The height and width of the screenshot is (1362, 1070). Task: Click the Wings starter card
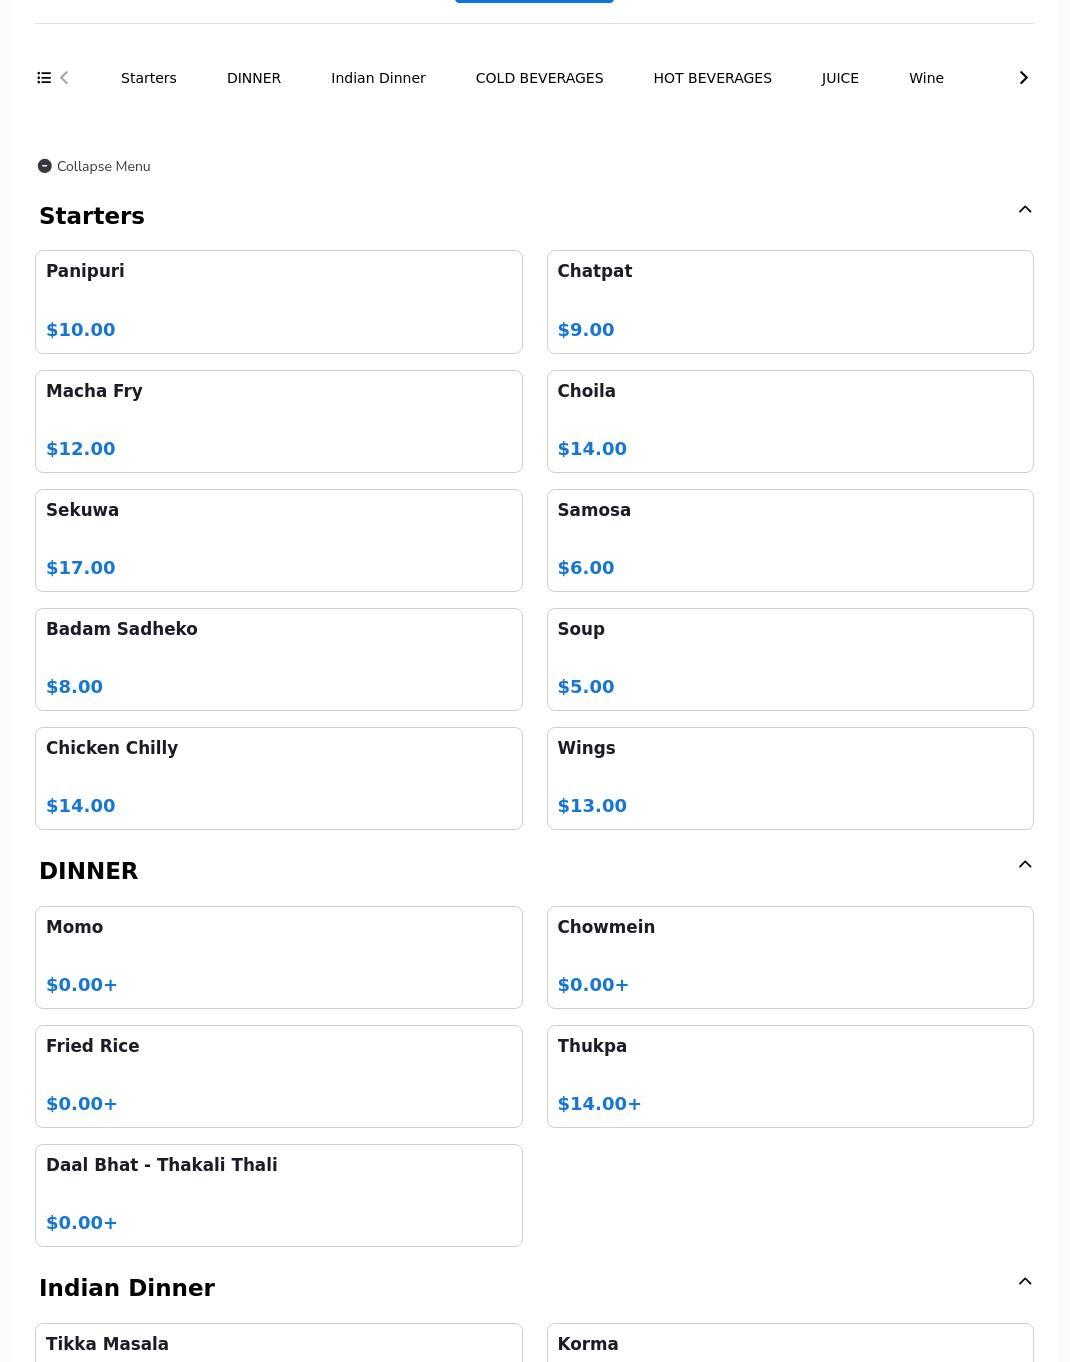(790, 778)
